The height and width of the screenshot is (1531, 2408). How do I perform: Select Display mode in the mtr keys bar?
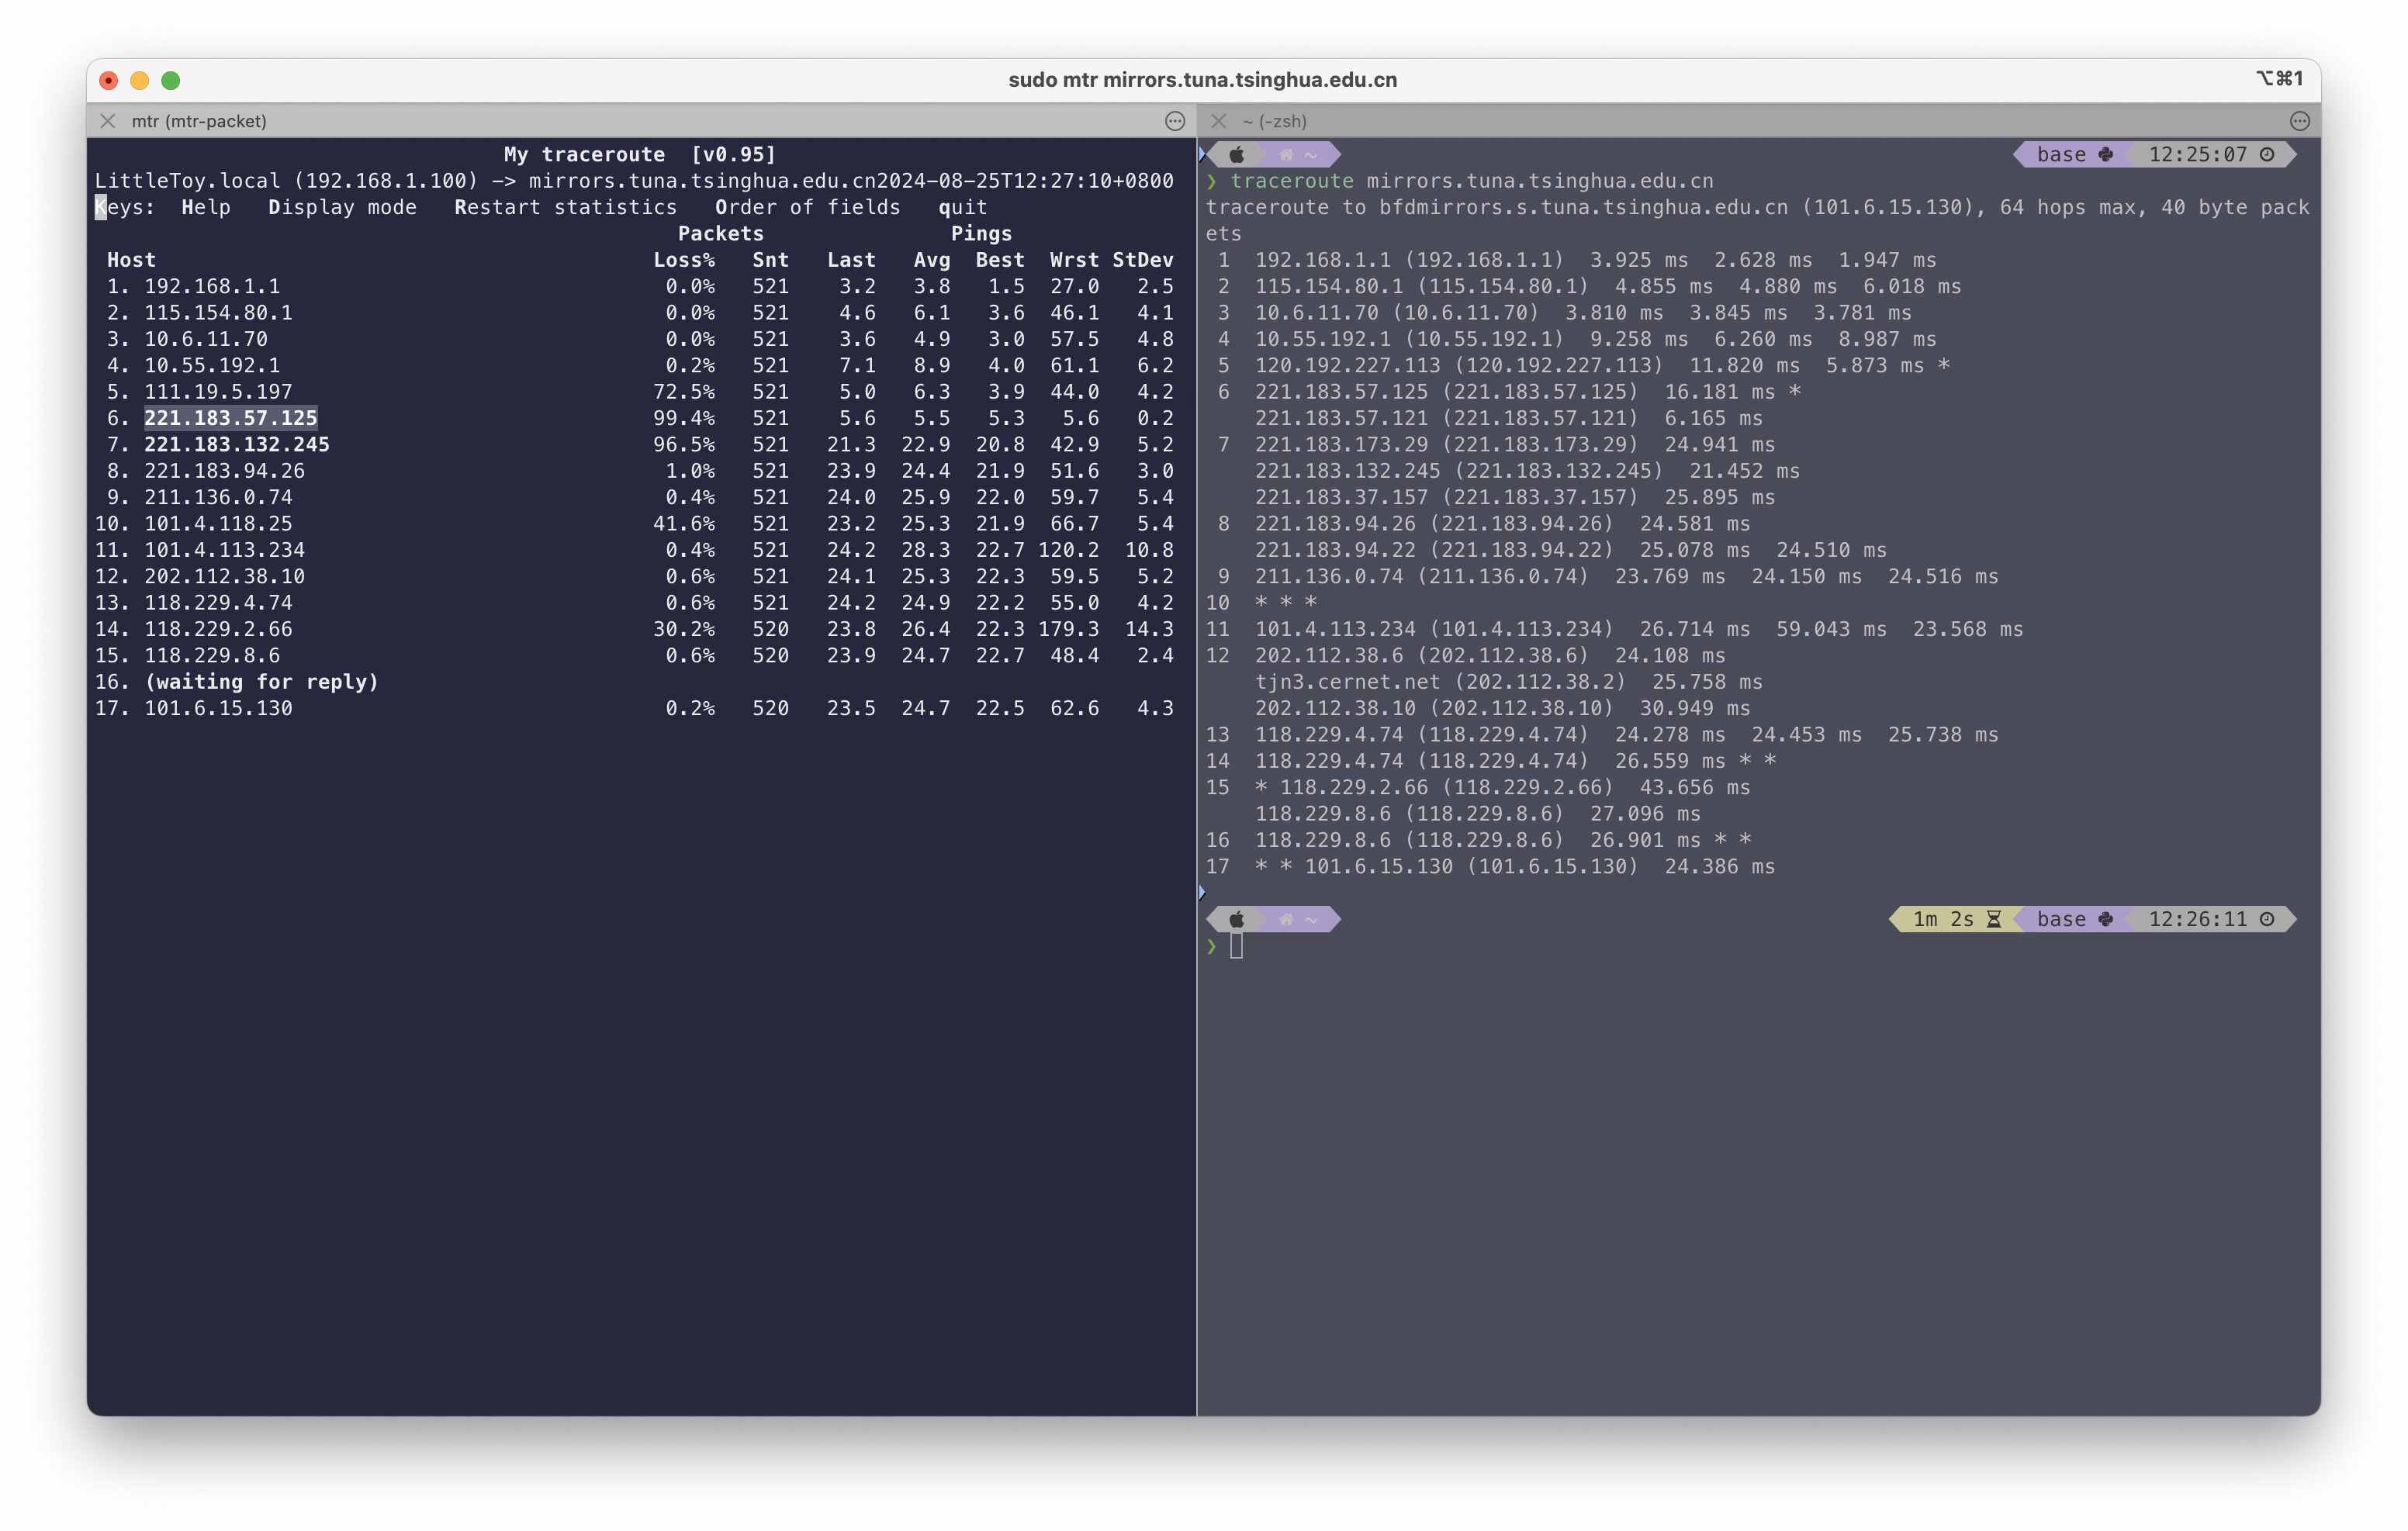(x=342, y=207)
